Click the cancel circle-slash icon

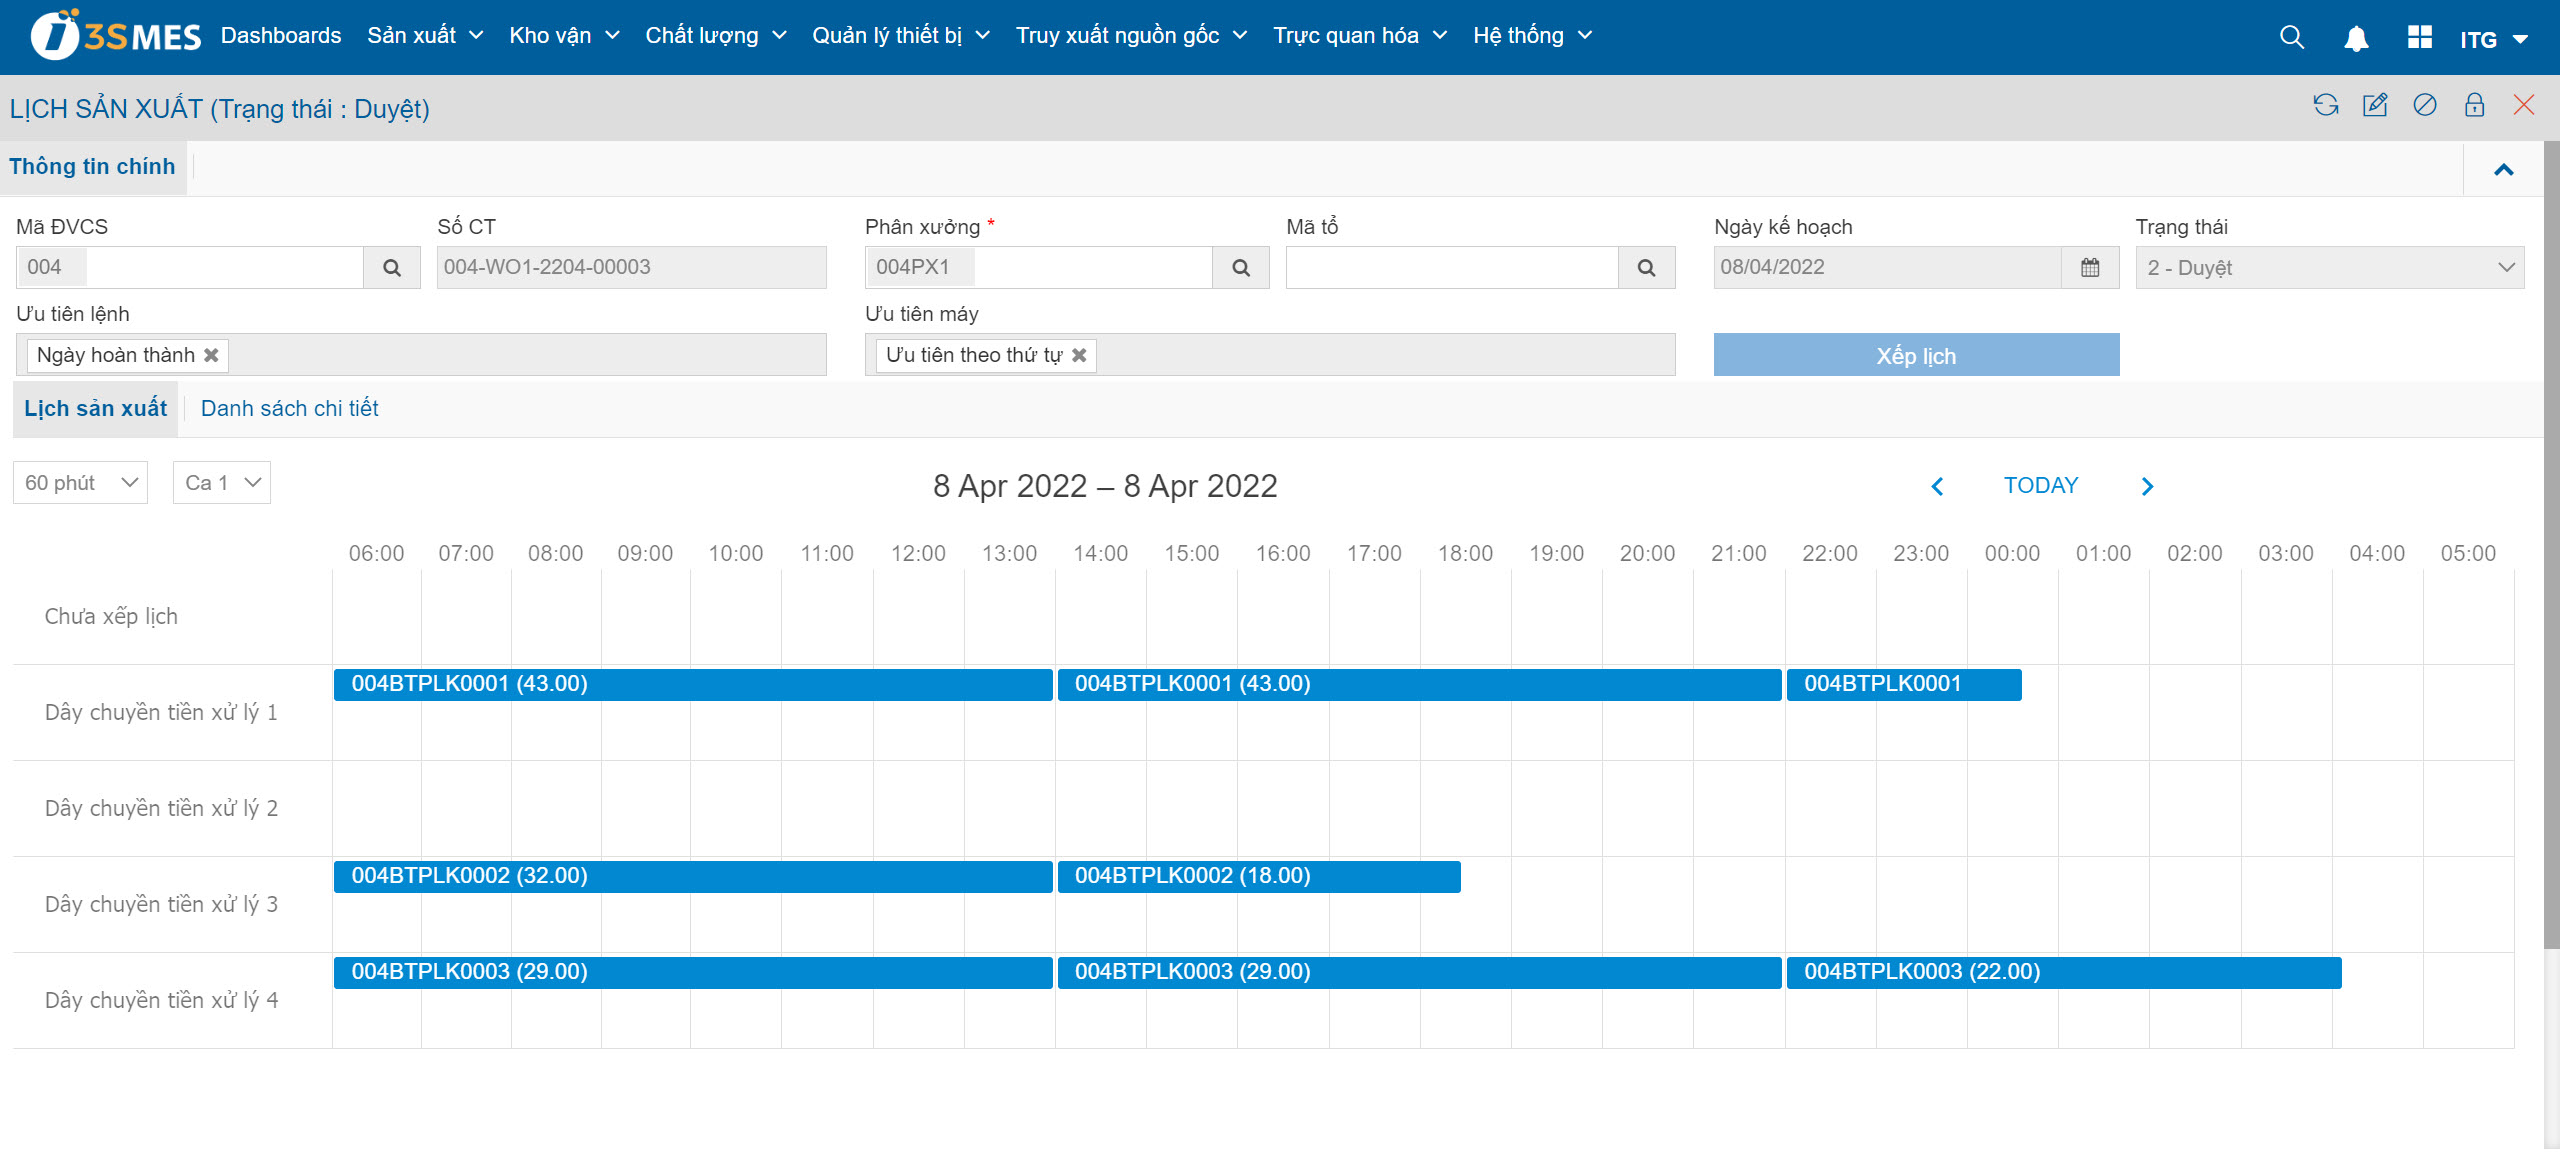[x=2425, y=105]
